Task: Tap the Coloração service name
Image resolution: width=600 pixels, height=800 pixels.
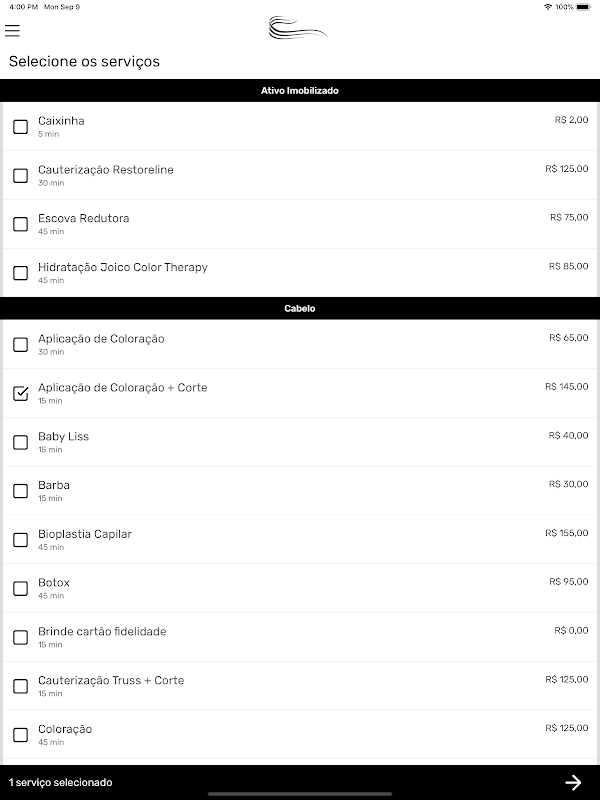Action: click(65, 729)
